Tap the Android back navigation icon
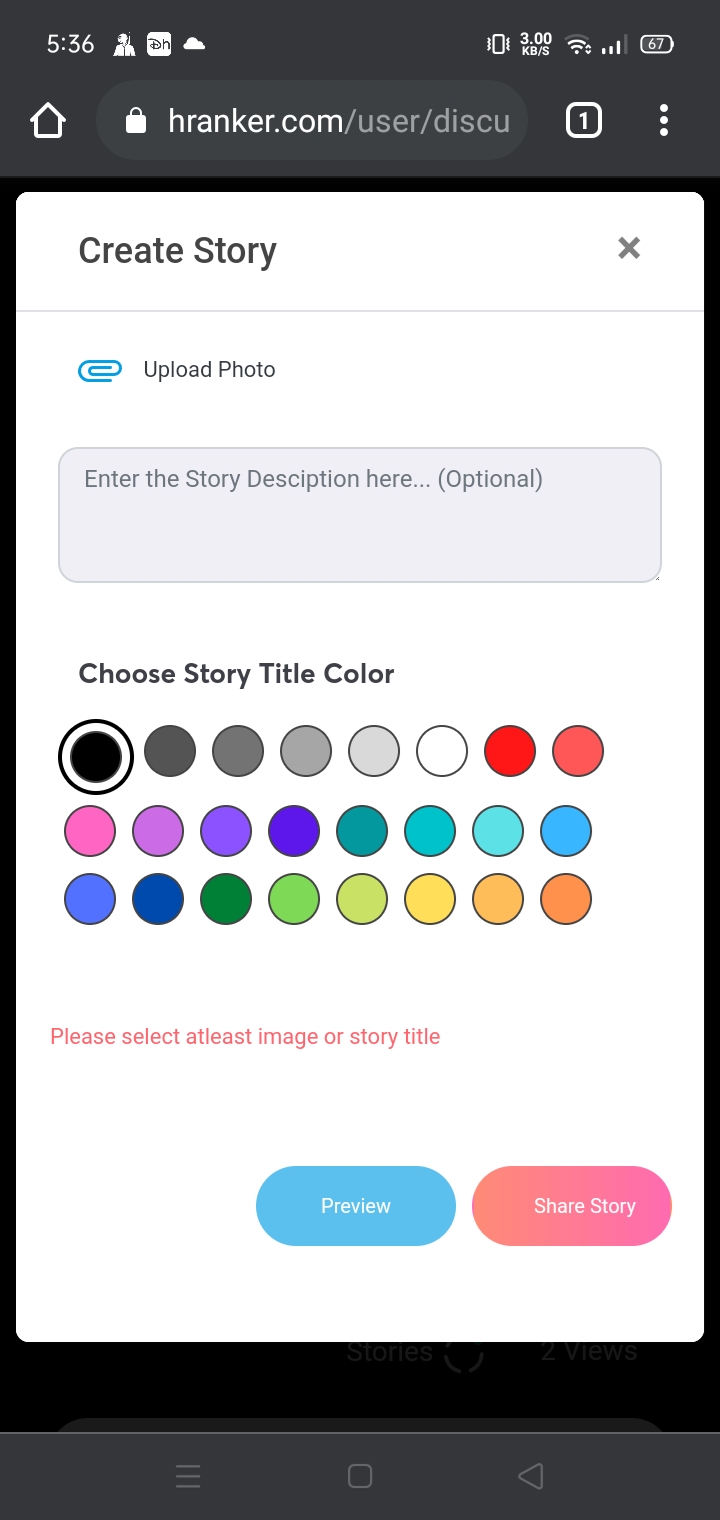Screen dimensions: 720x1520 (531, 1476)
